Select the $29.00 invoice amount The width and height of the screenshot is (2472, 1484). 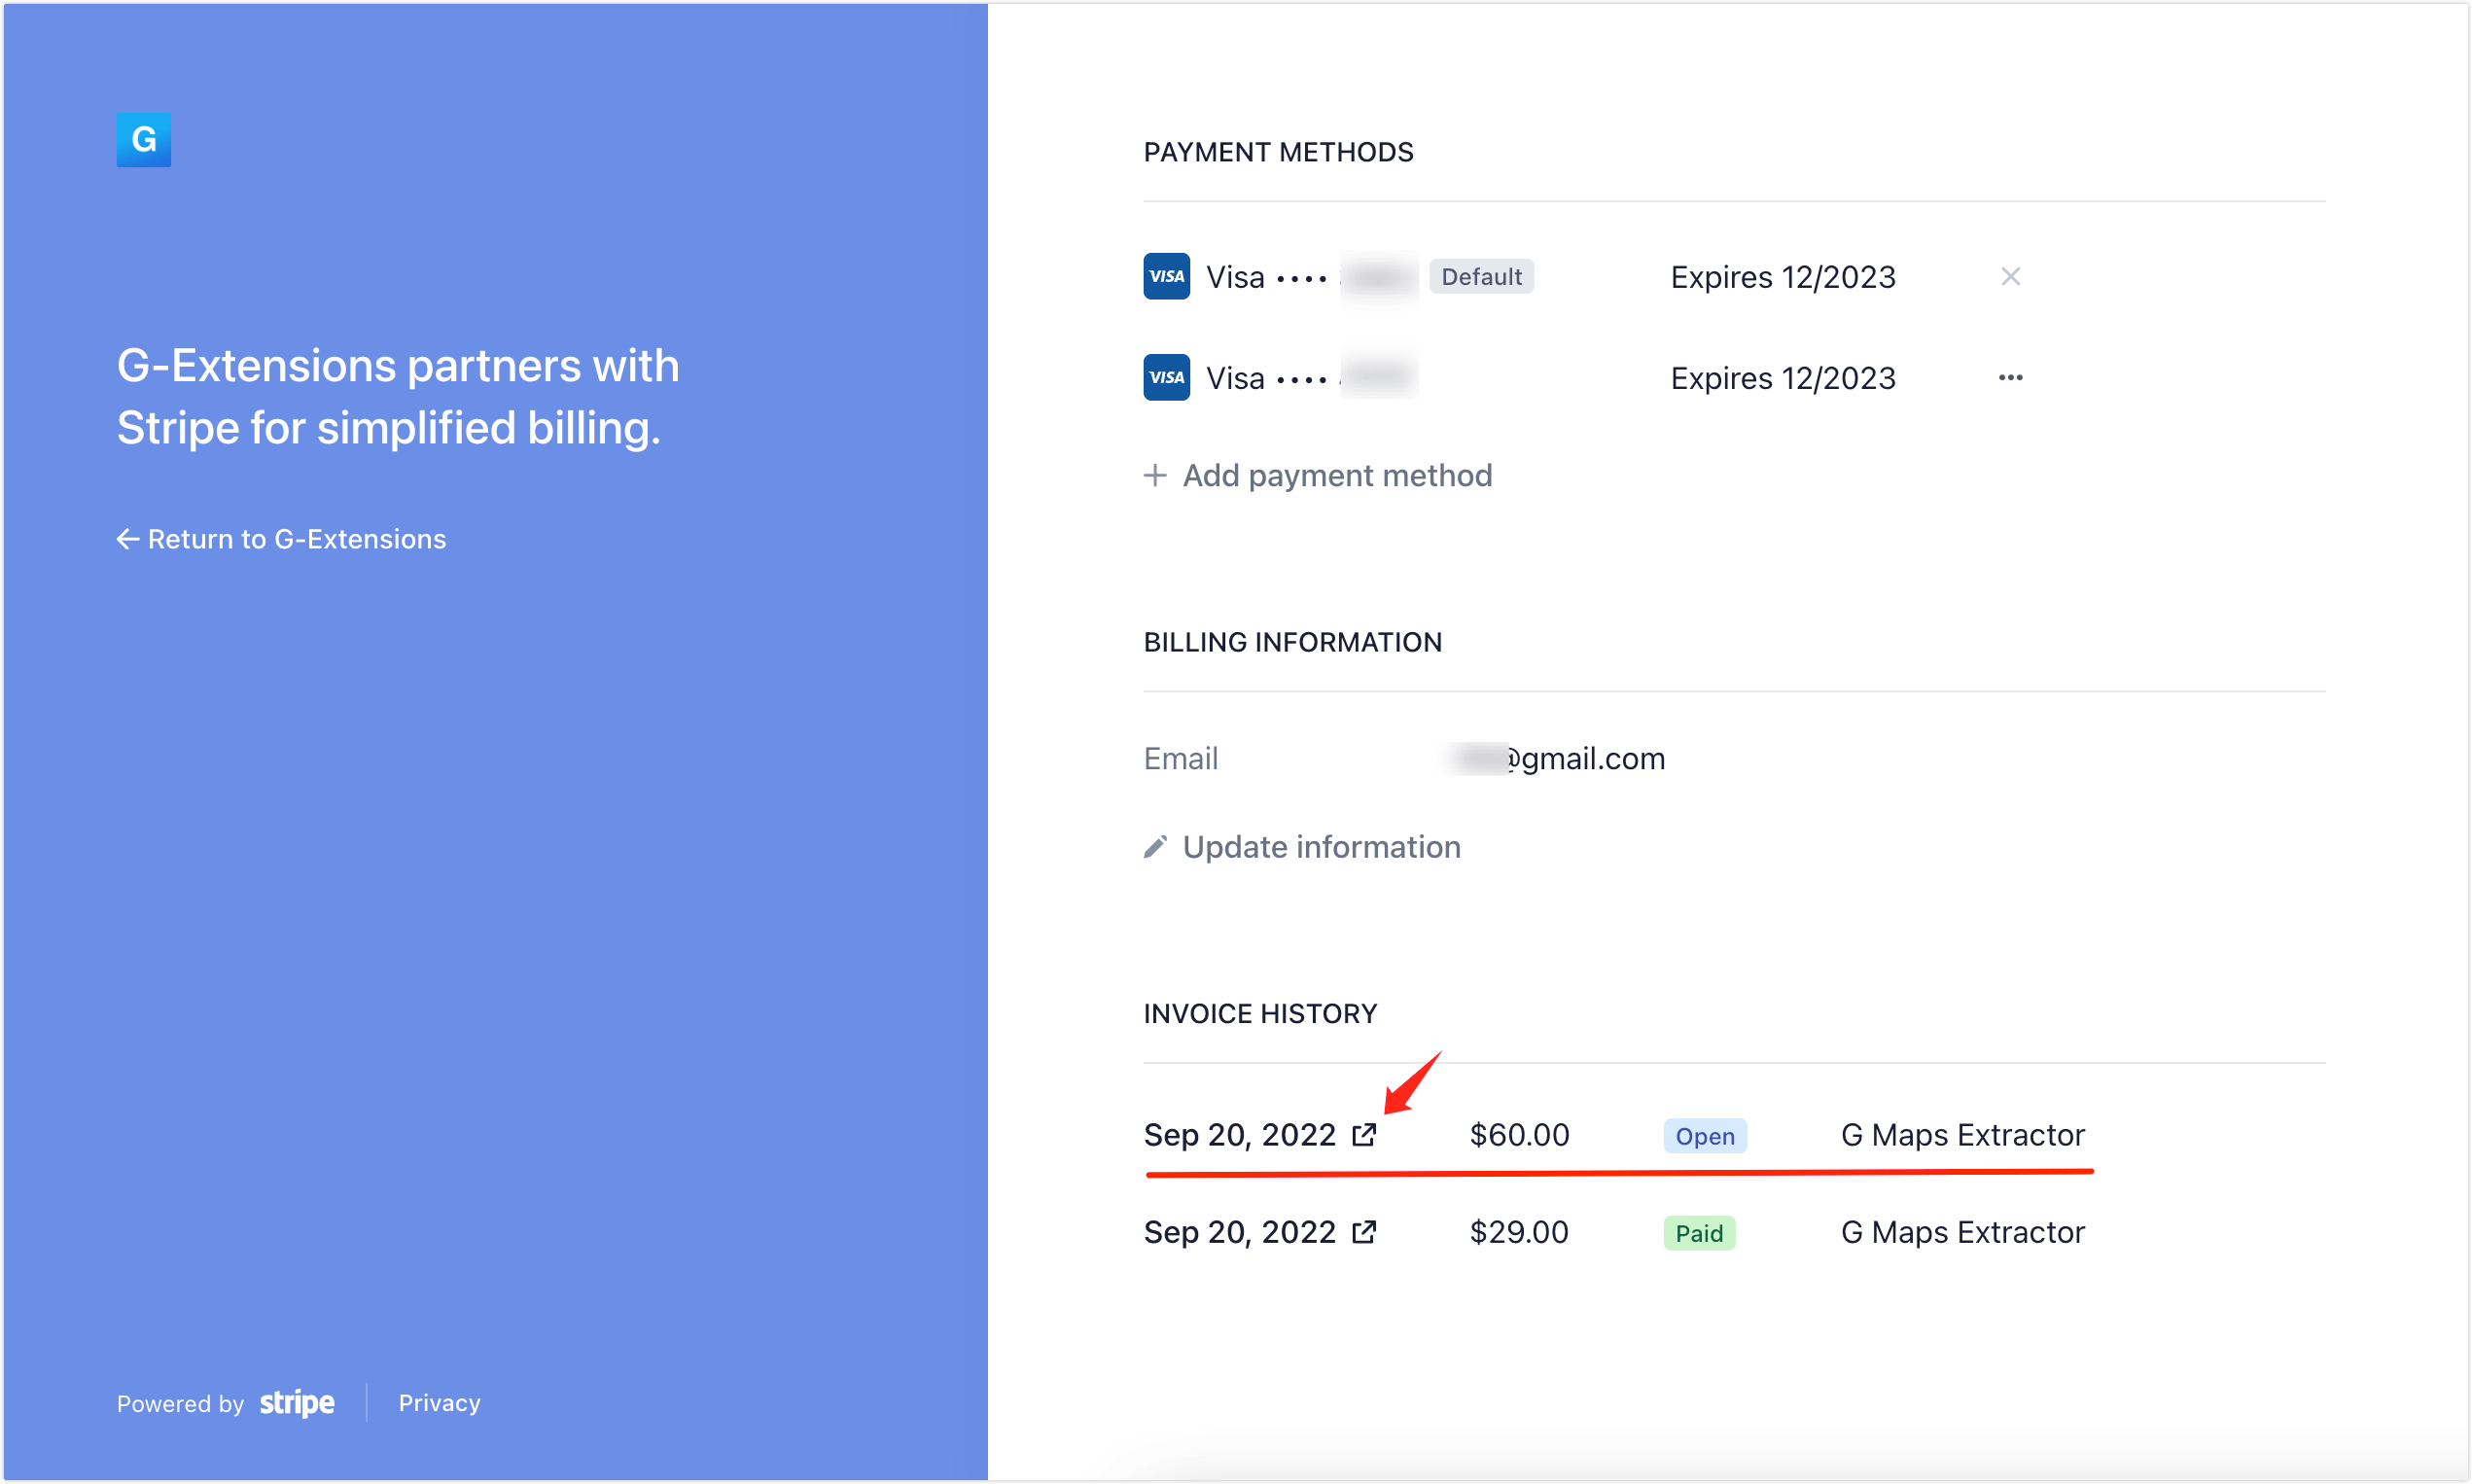coord(1519,1233)
